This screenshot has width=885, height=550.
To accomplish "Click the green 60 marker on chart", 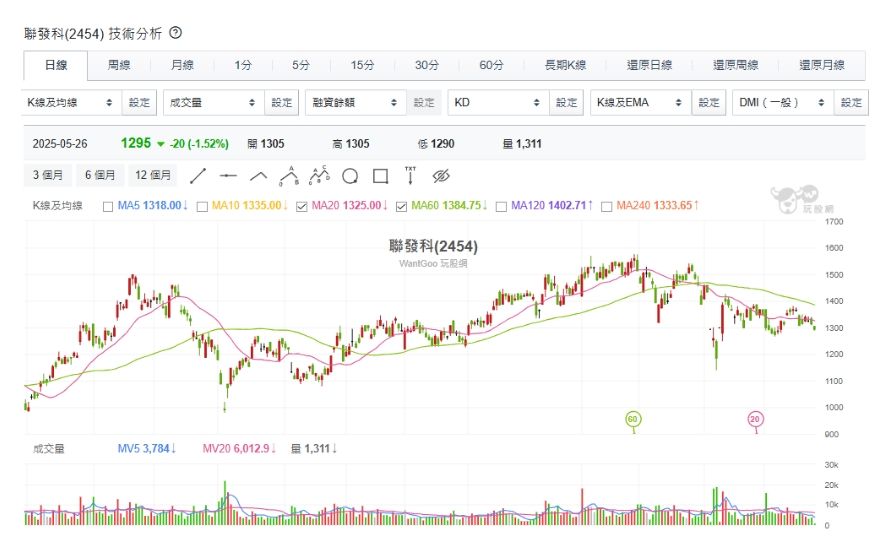I will tap(633, 419).
